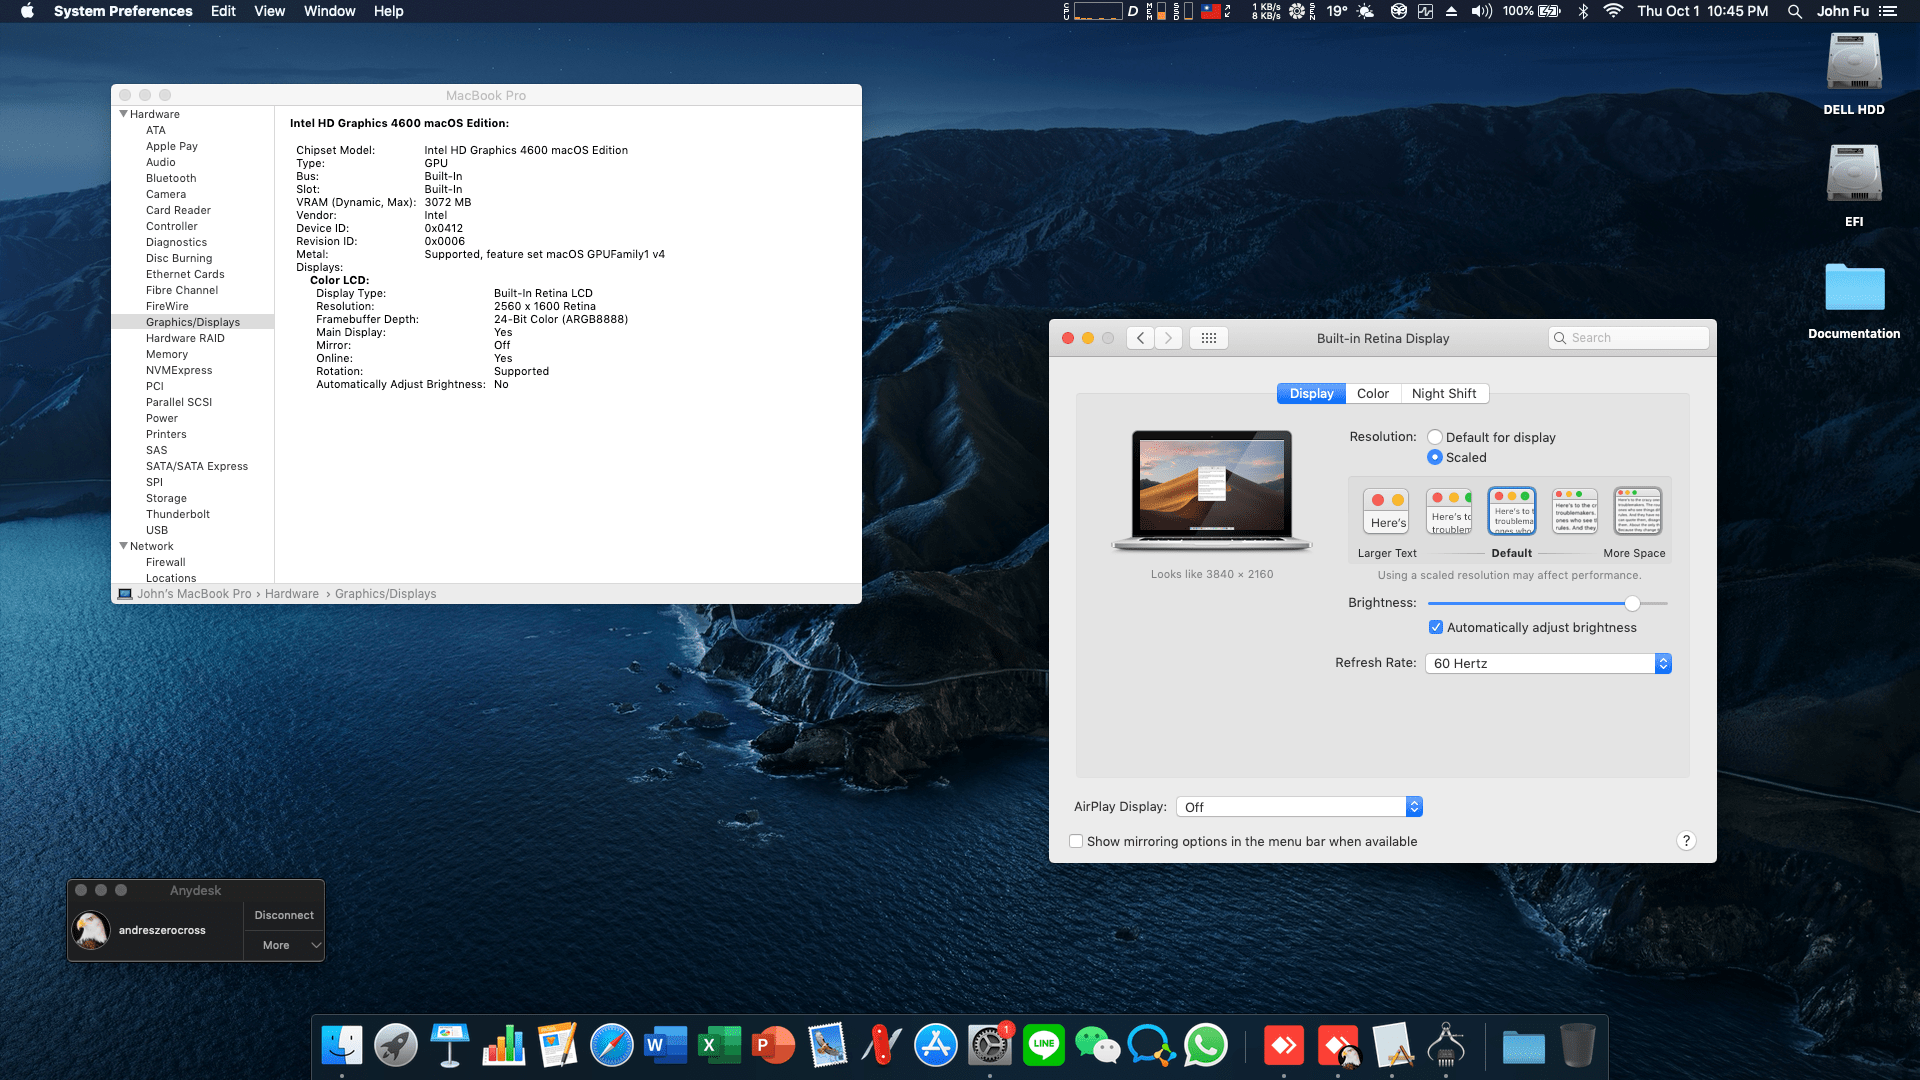Collapse the Hardware section in System Information
The image size is (1920, 1080).
click(123, 113)
